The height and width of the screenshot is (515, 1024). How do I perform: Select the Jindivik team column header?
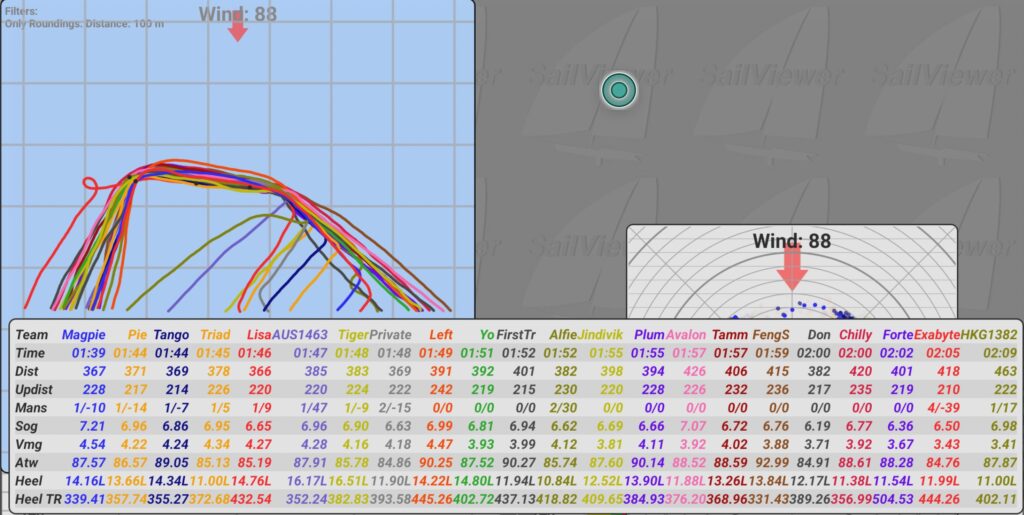tap(600, 335)
